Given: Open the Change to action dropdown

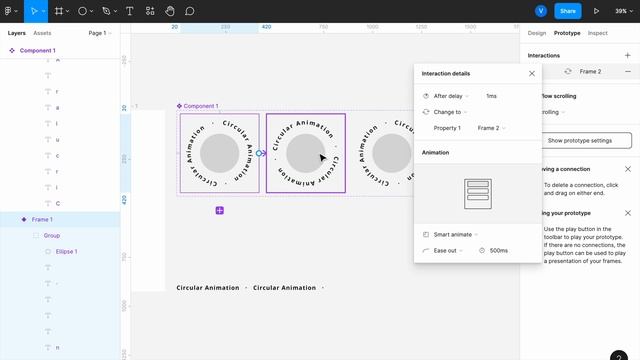Looking at the screenshot, I should pos(450,112).
